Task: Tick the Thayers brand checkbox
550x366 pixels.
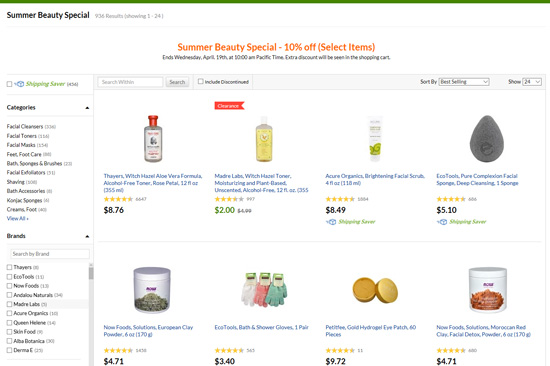Action: pyautogui.click(x=9, y=267)
